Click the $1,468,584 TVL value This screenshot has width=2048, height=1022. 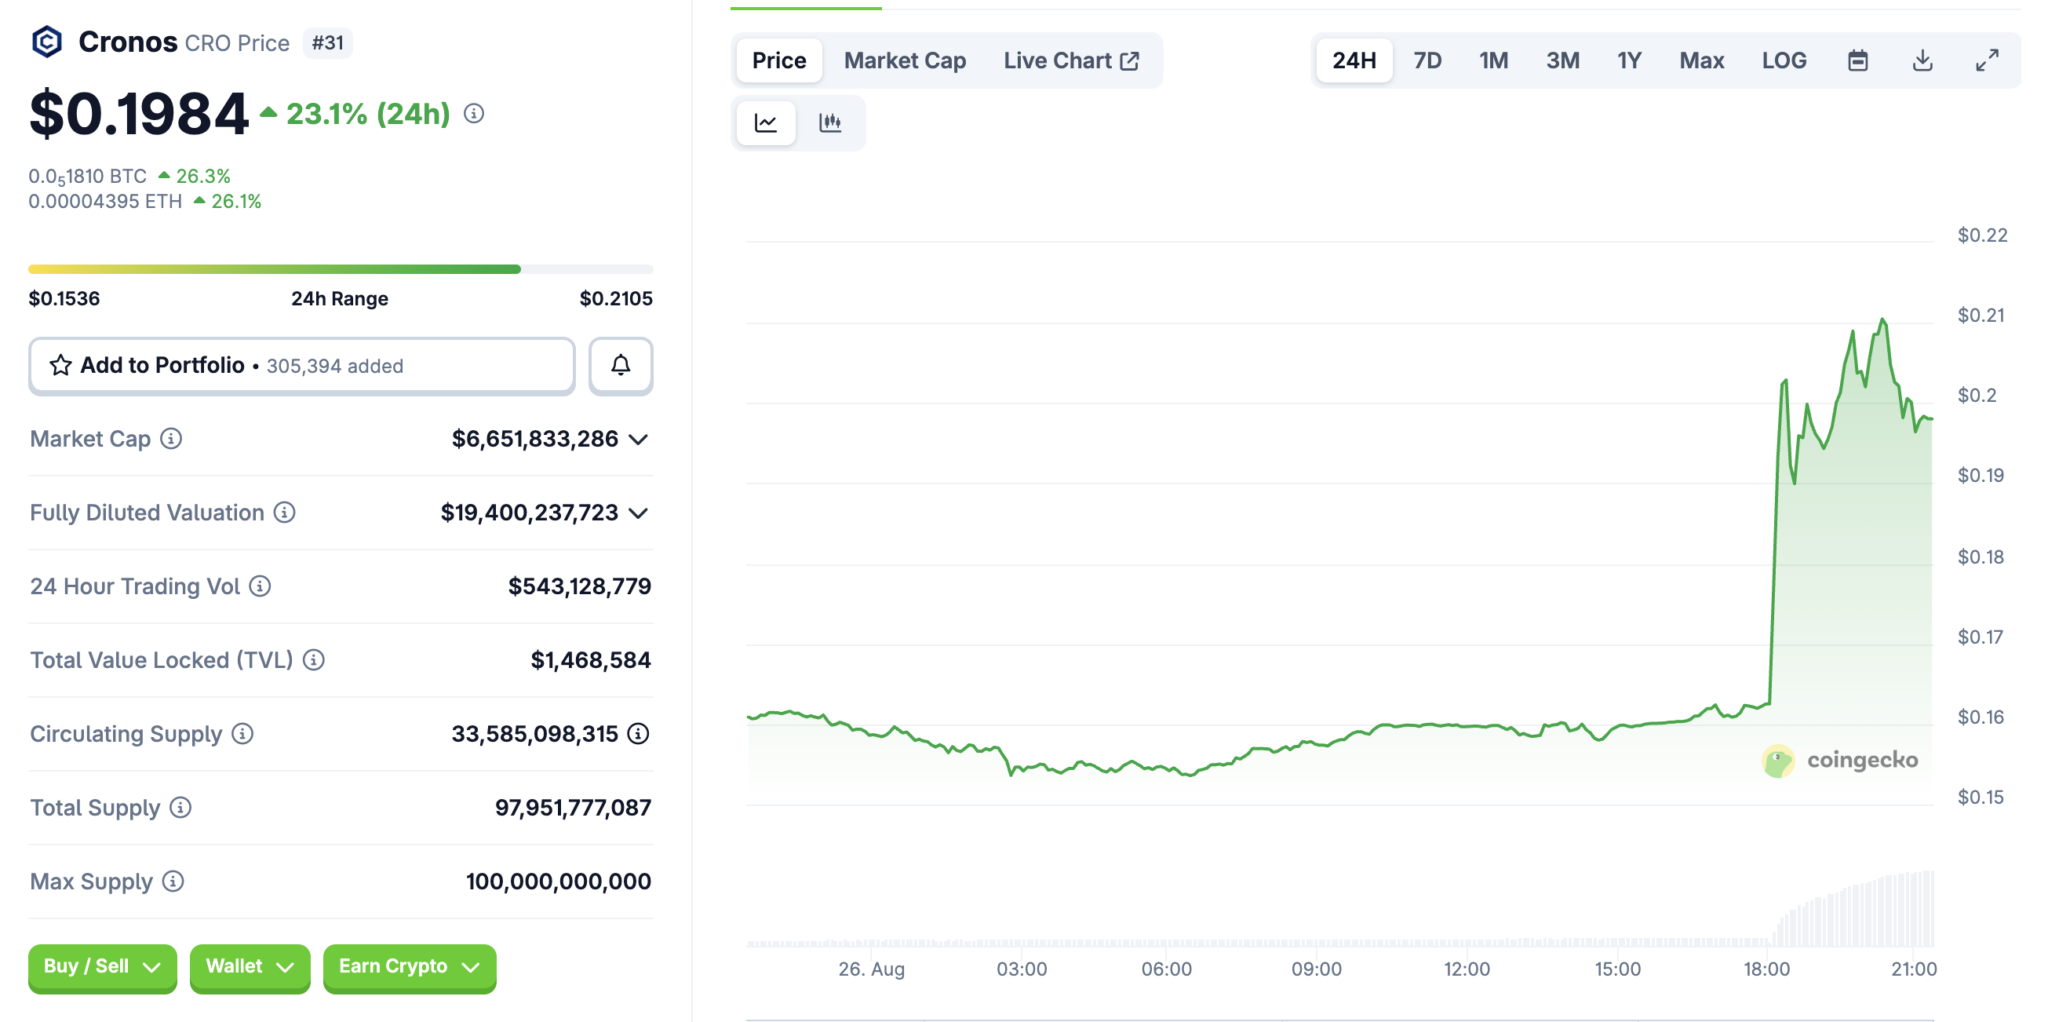[x=591, y=661]
